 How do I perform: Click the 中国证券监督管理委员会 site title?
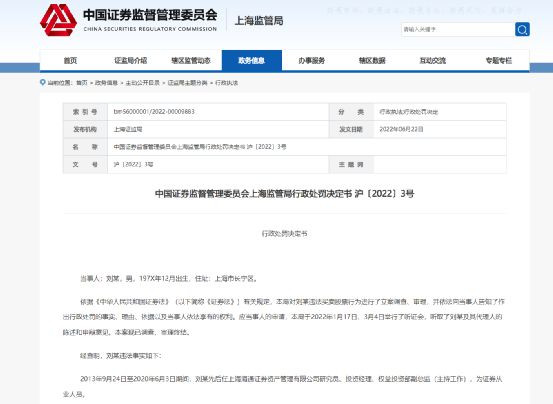[150, 15]
